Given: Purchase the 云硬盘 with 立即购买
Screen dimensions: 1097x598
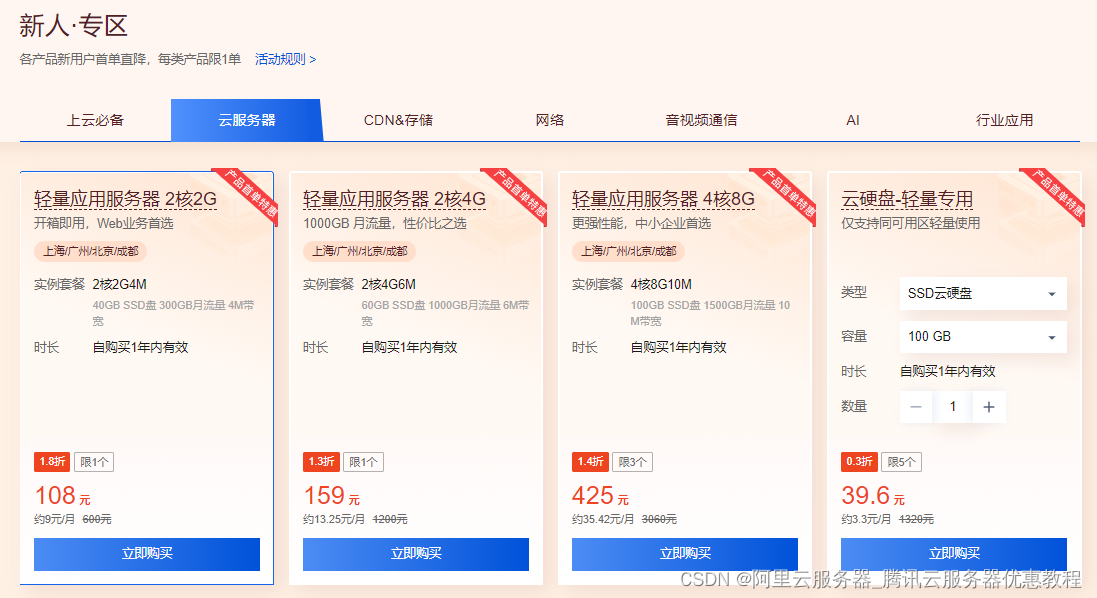Looking at the screenshot, I should [x=953, y=554].
